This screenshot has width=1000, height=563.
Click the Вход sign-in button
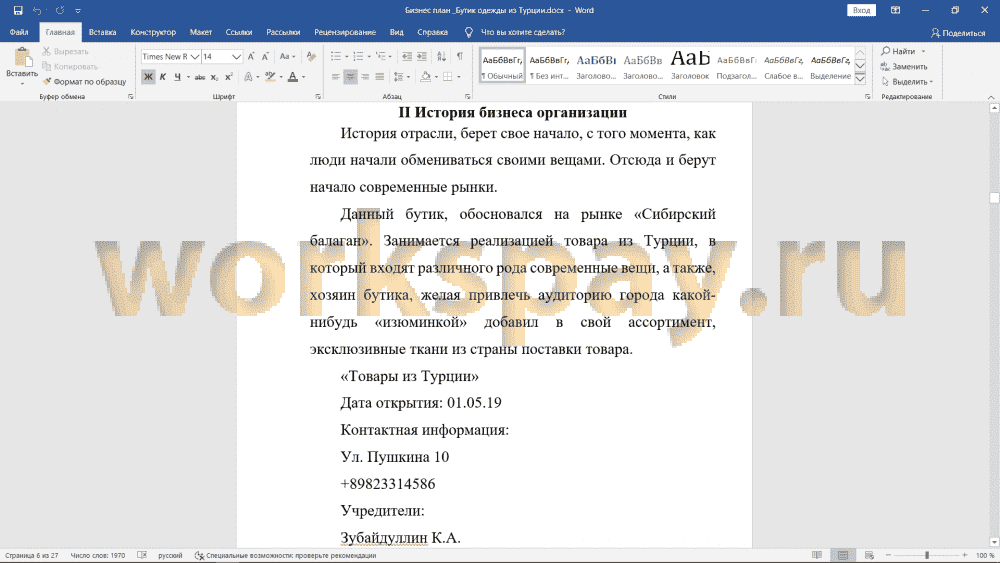coord(862,10)
